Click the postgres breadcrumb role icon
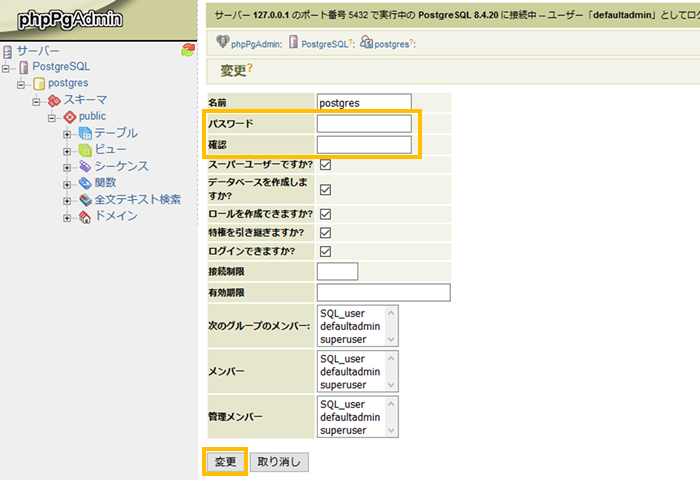 tap(367, 42)
